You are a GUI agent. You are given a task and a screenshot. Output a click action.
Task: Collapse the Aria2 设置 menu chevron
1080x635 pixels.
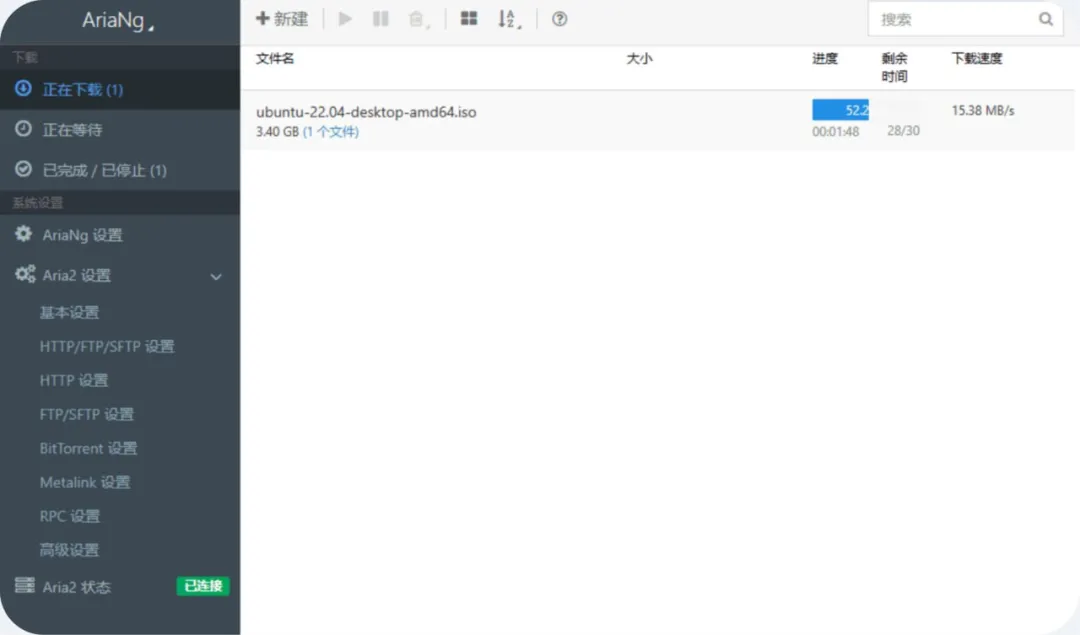point(216,277)
